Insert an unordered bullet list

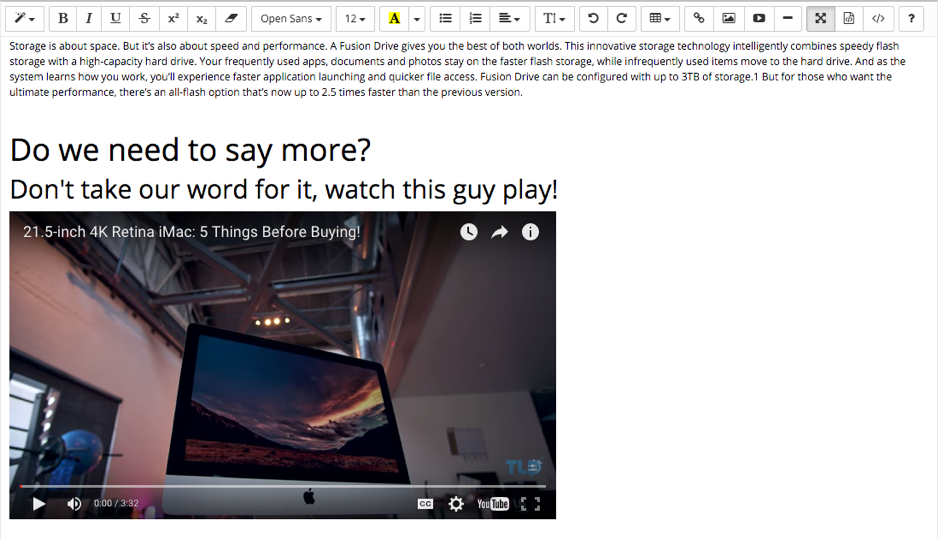point(446,19)
